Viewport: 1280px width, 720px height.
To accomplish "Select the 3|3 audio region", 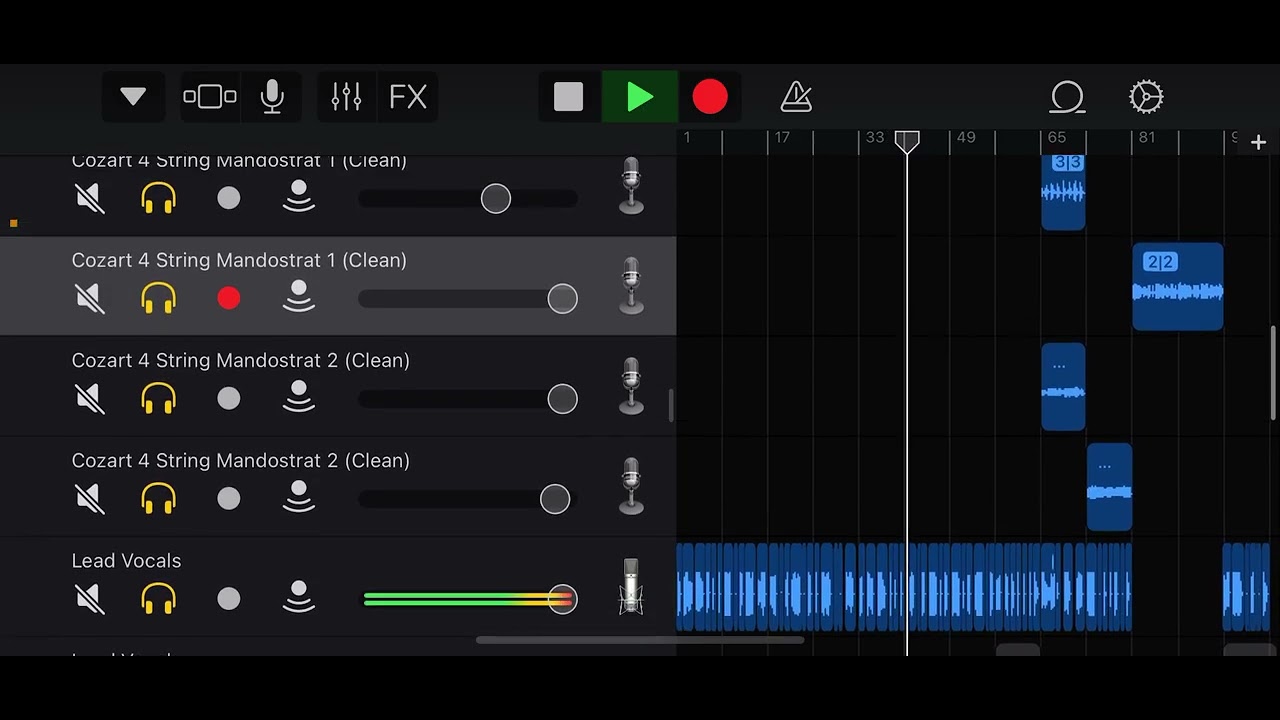I will (1063, 192).
